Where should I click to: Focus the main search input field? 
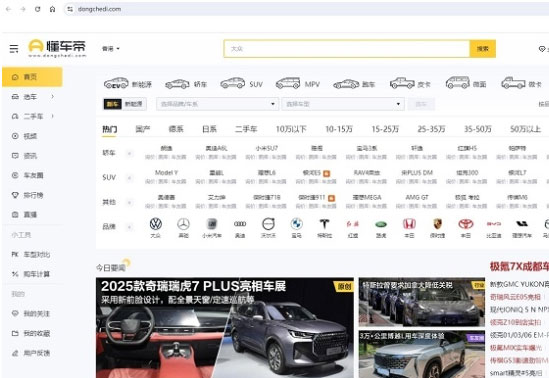pyautogui.click(x=347, y=49)
